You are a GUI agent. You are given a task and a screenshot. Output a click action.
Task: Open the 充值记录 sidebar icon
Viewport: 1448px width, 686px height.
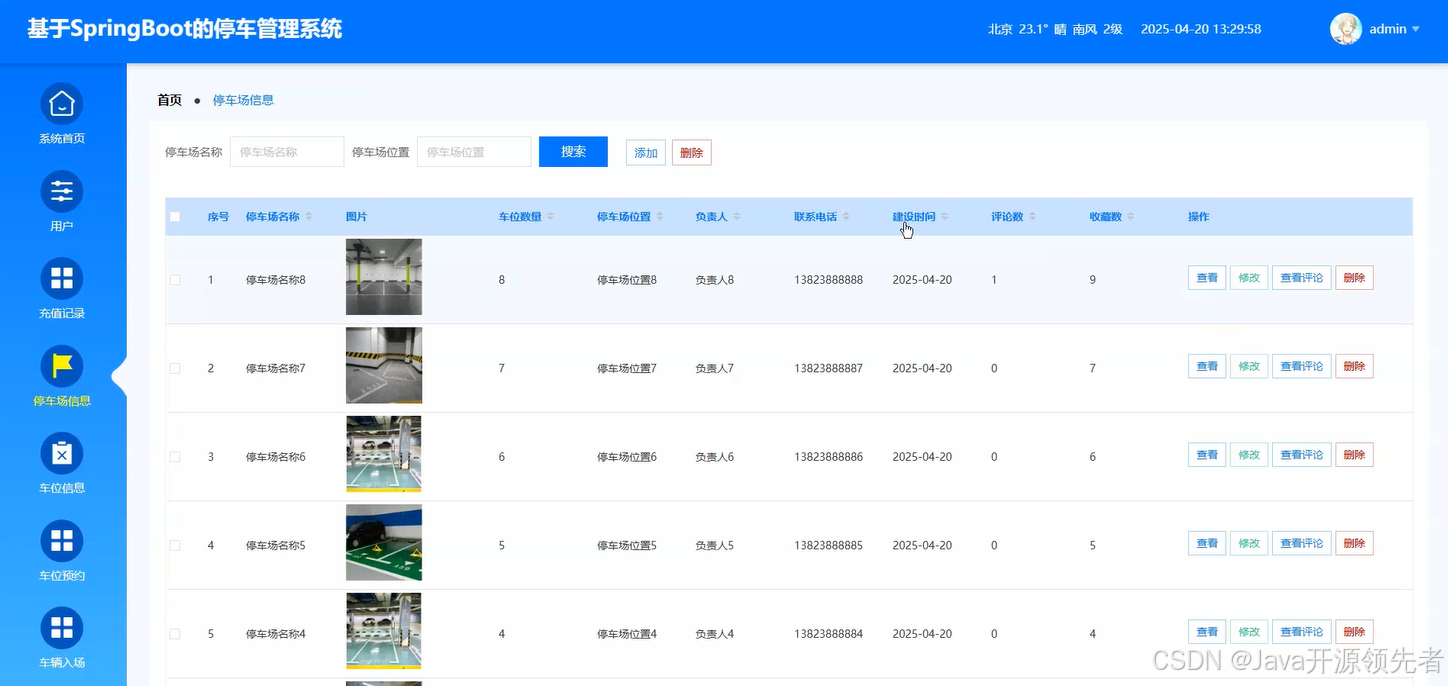click(x=61, y=279)
